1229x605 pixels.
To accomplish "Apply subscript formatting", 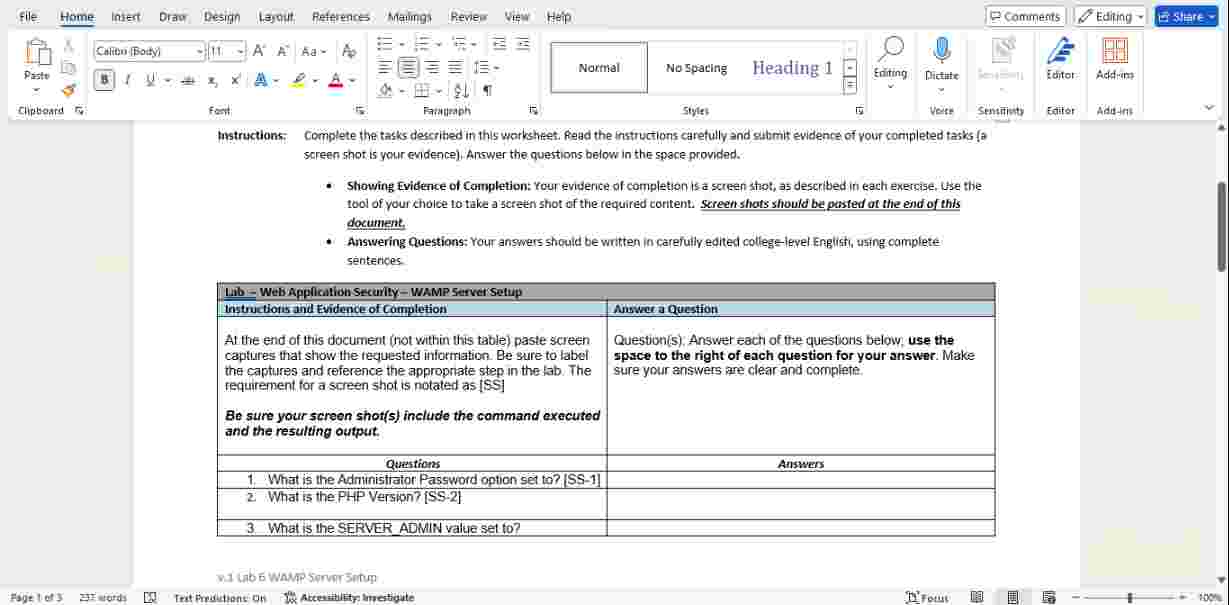I will point(212,81).
